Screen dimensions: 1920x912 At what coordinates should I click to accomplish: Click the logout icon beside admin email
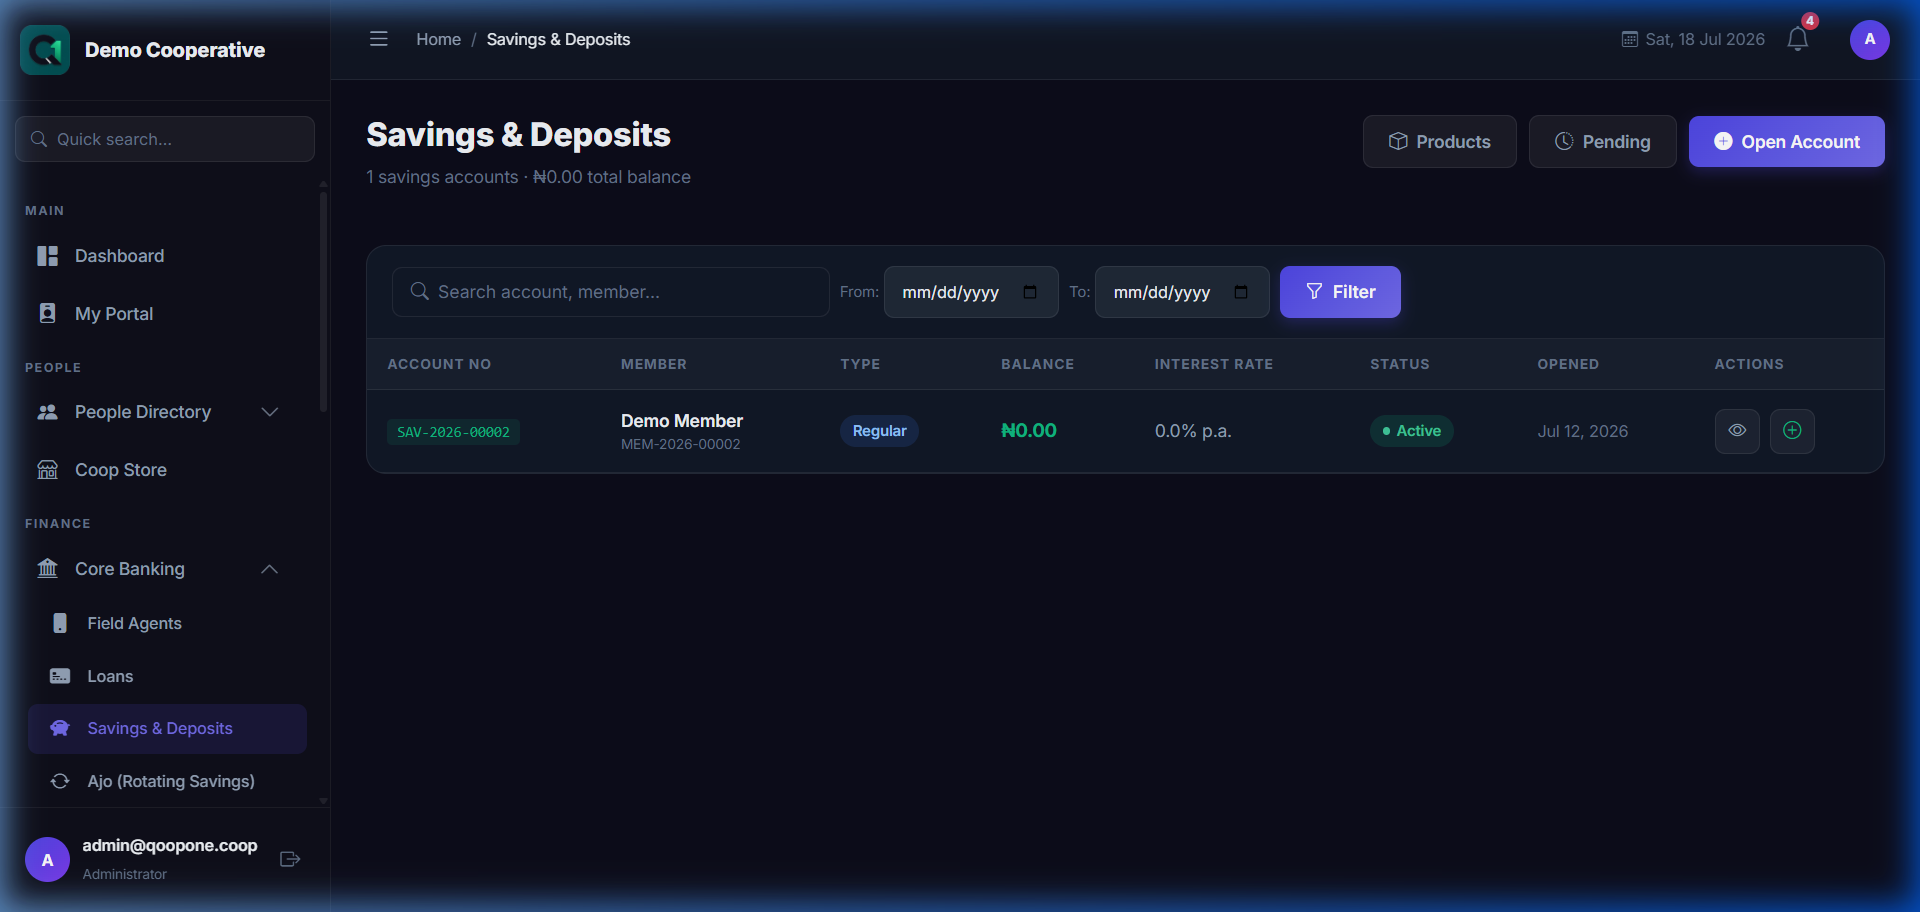tap(290, 859)
